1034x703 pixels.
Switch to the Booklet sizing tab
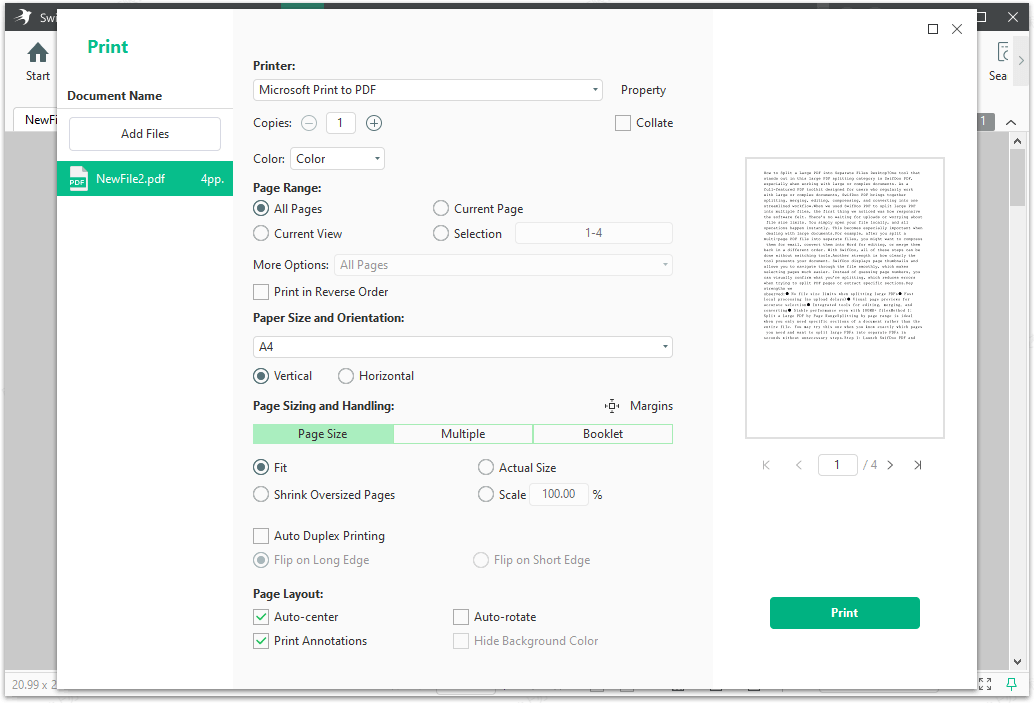(x=602, y=433)
